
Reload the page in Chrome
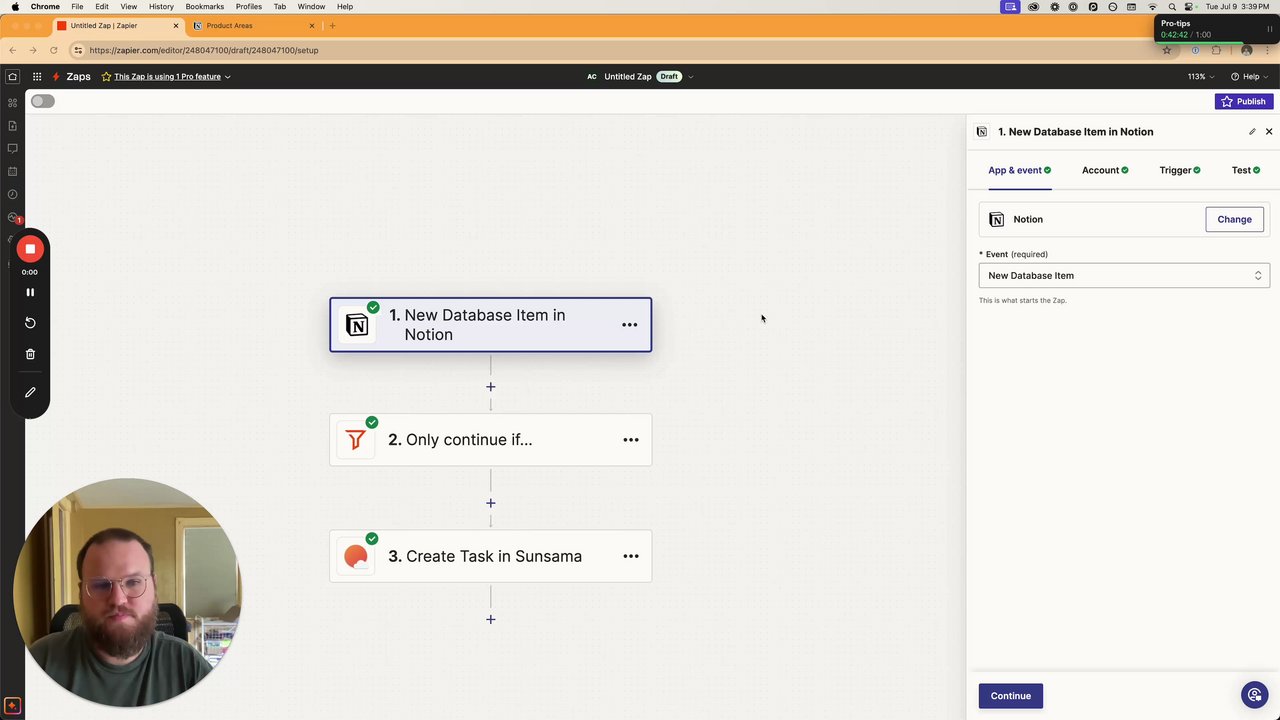pyautogui.click(x=53, y=50)
